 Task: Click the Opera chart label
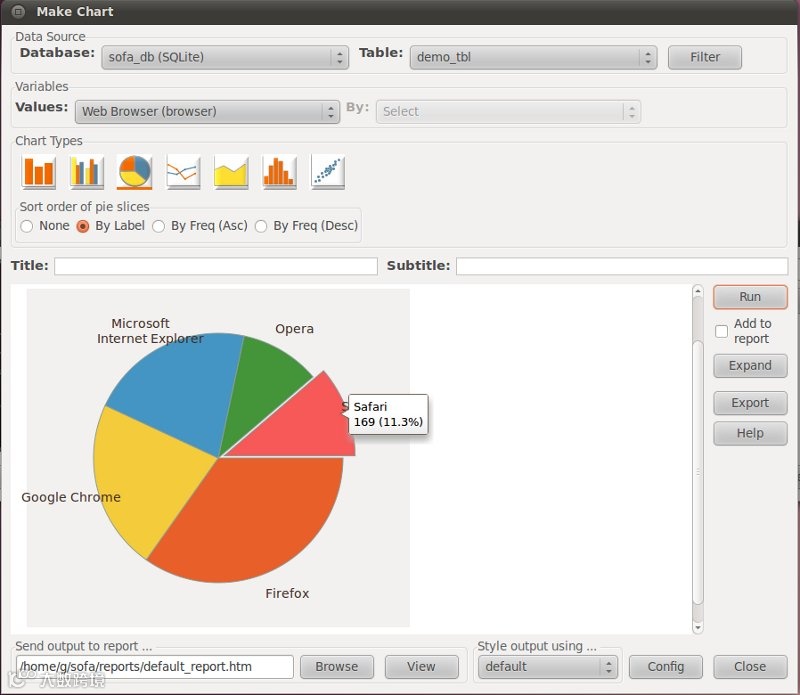click(x=294, y=329)
